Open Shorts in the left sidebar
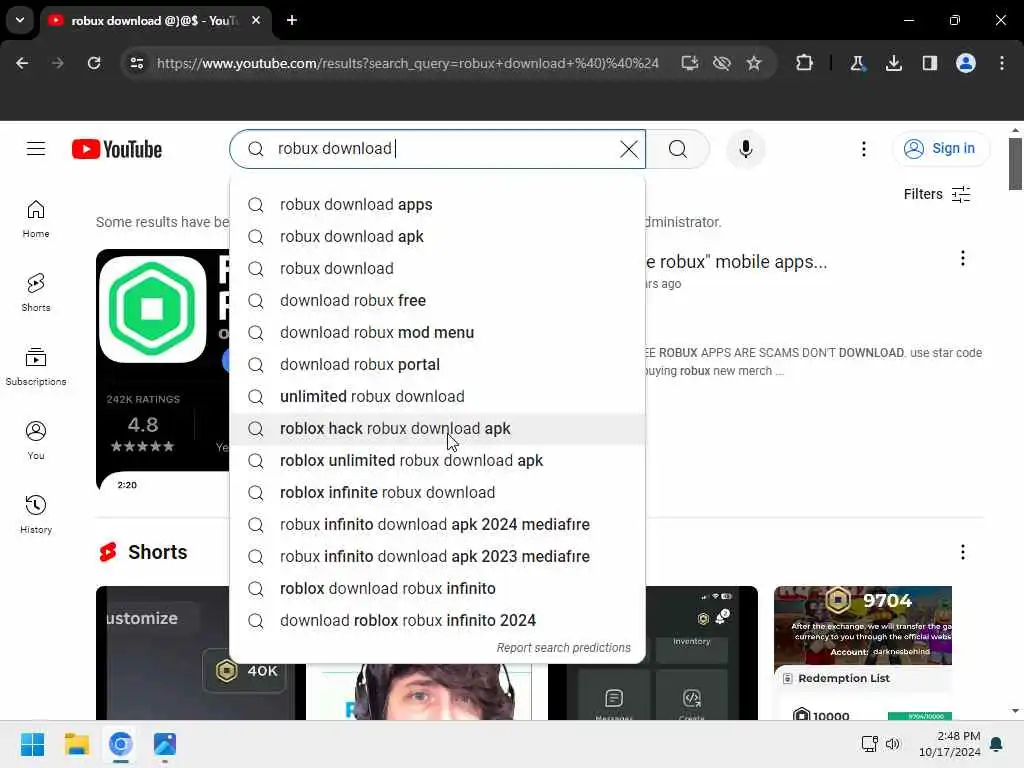1024x768 pixels. (36, 293)
